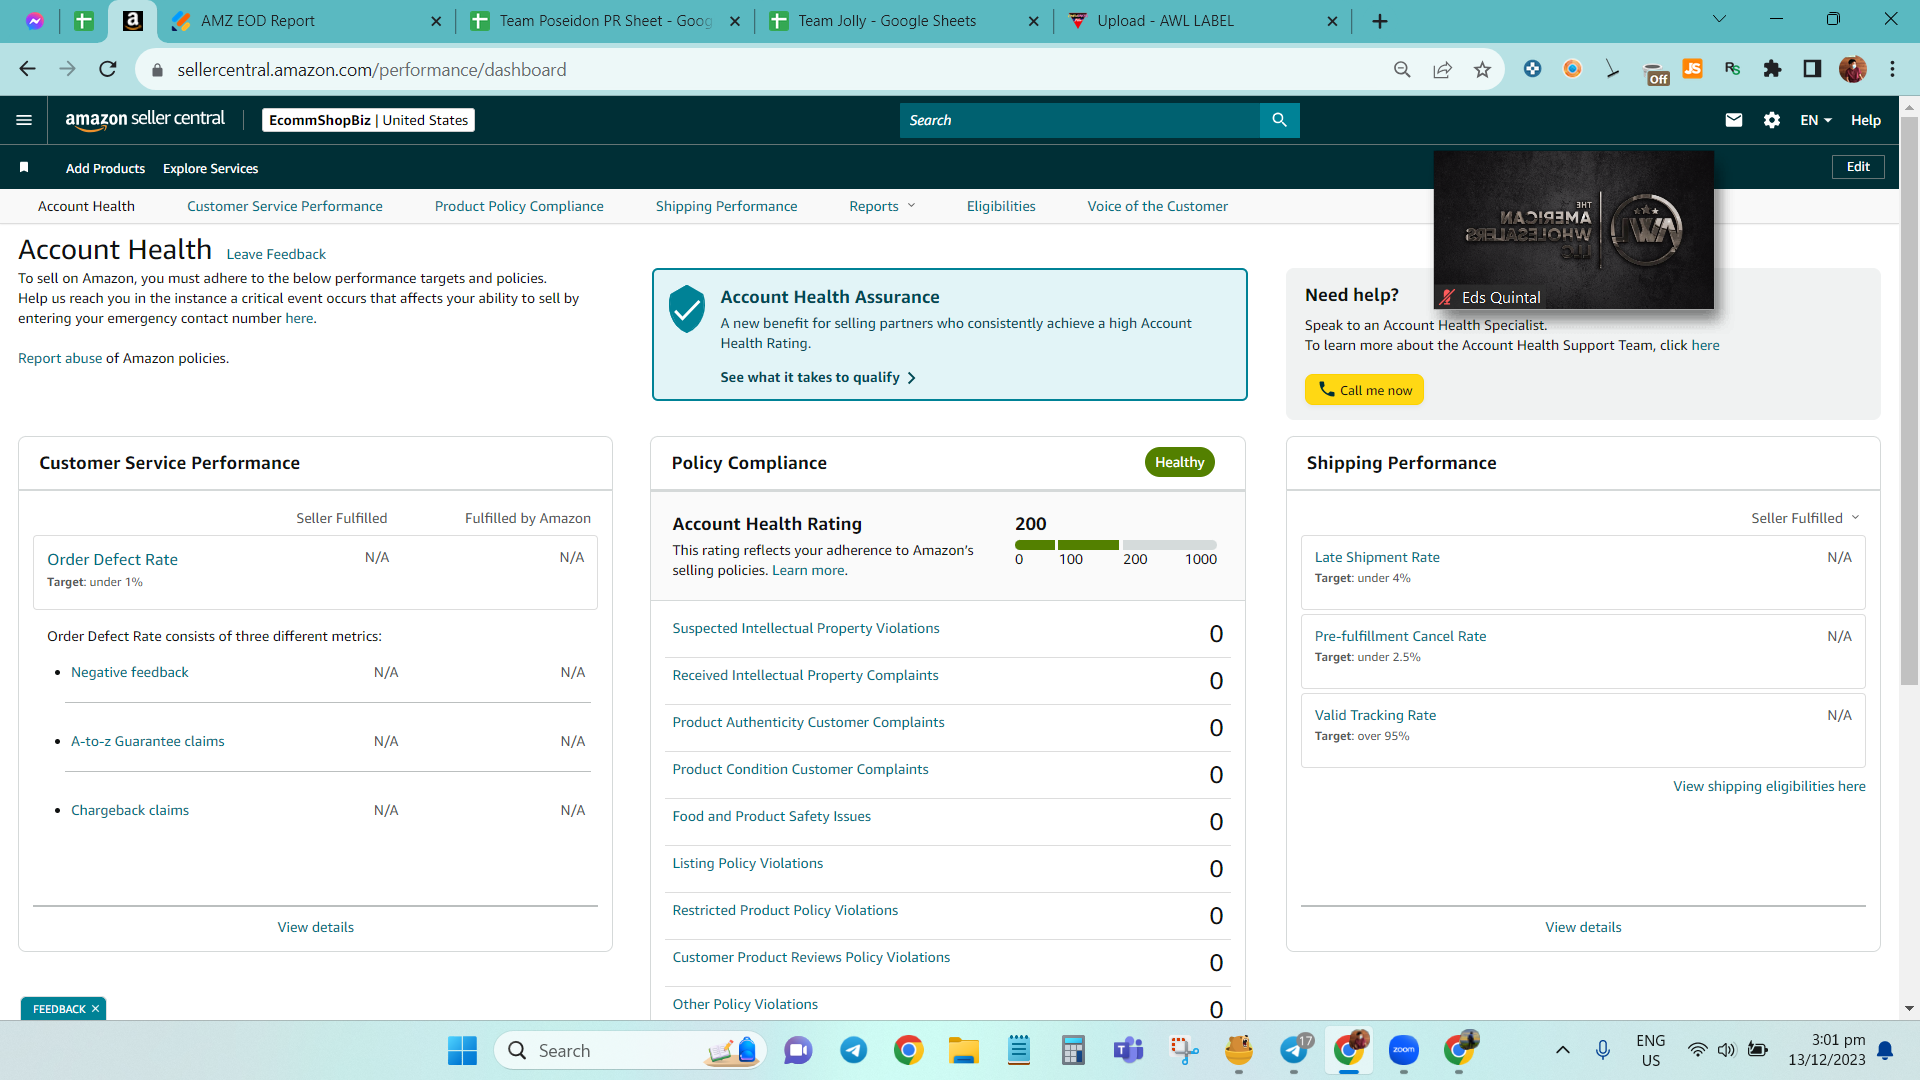
Task: Open the browser zoom magnifier icon
Action: point(1402,69)
